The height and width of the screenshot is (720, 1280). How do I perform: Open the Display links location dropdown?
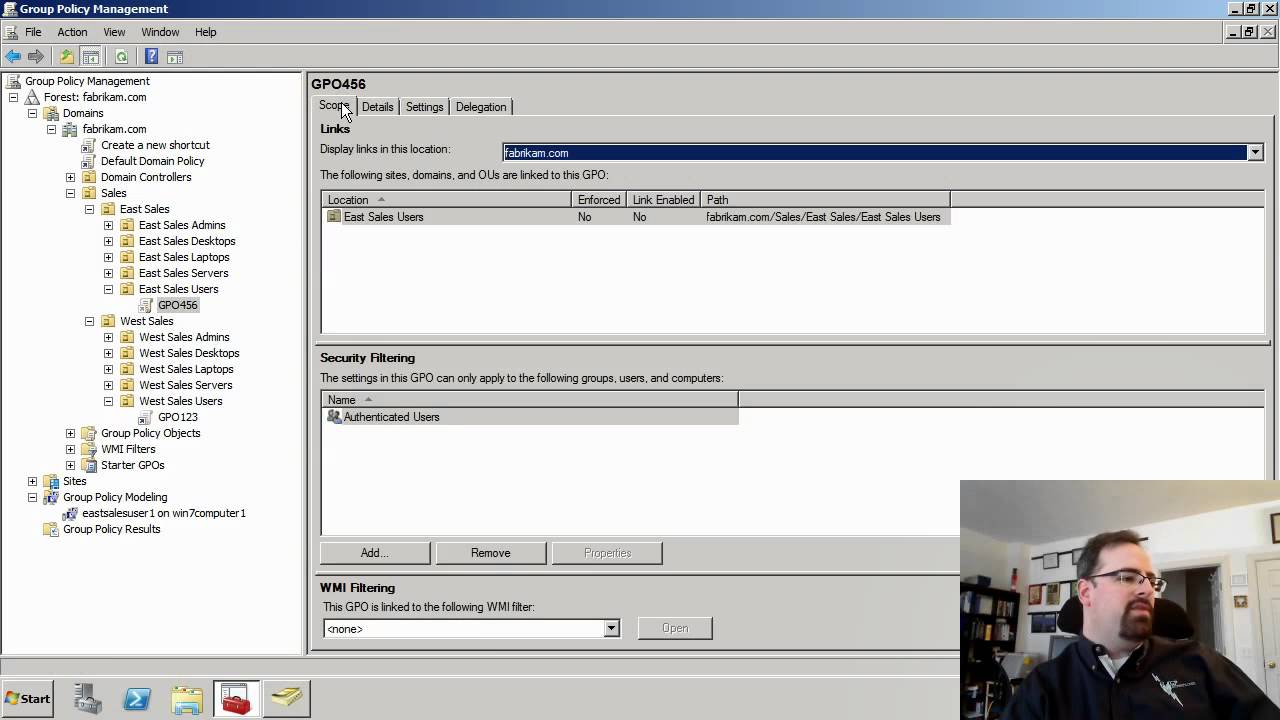[1255, 153]
